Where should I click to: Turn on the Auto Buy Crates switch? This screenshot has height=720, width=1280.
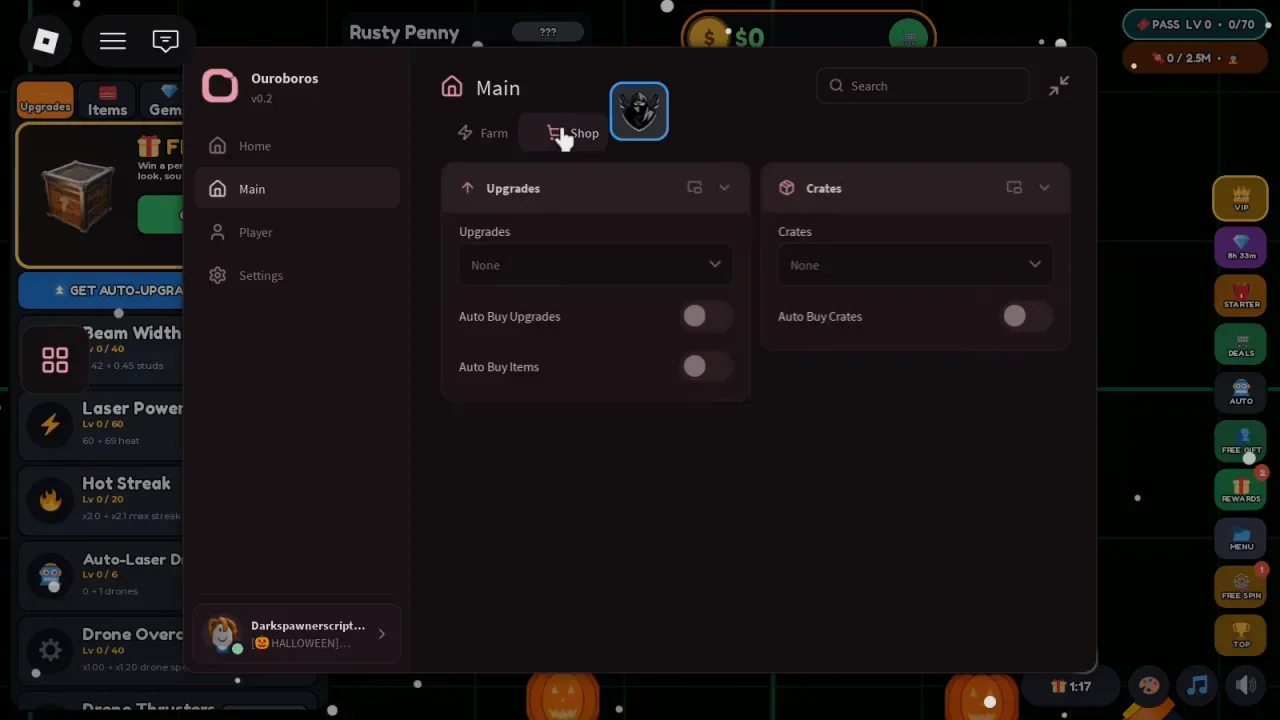point(1026,316)
